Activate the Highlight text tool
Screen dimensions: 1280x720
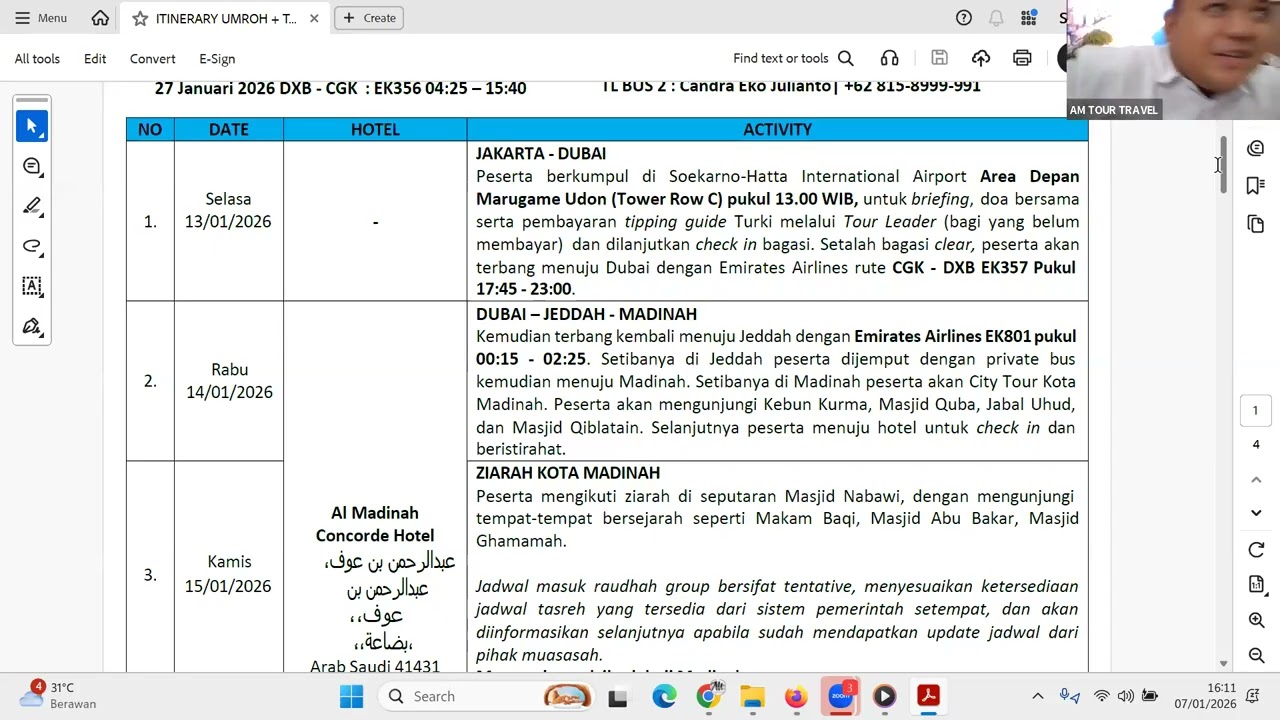[32, 206]
